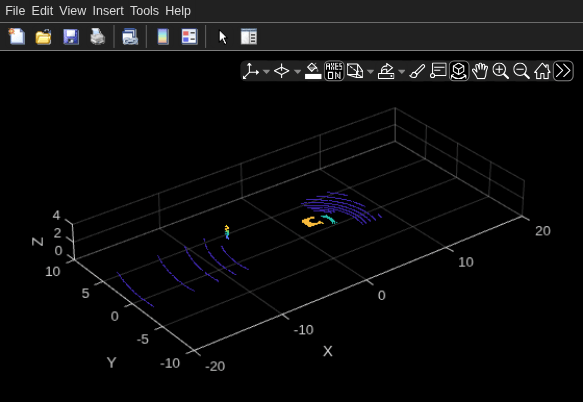This screenshot has height=402, width=583.
Task: Click the X axis label
Action: click(x=328, y=351)
